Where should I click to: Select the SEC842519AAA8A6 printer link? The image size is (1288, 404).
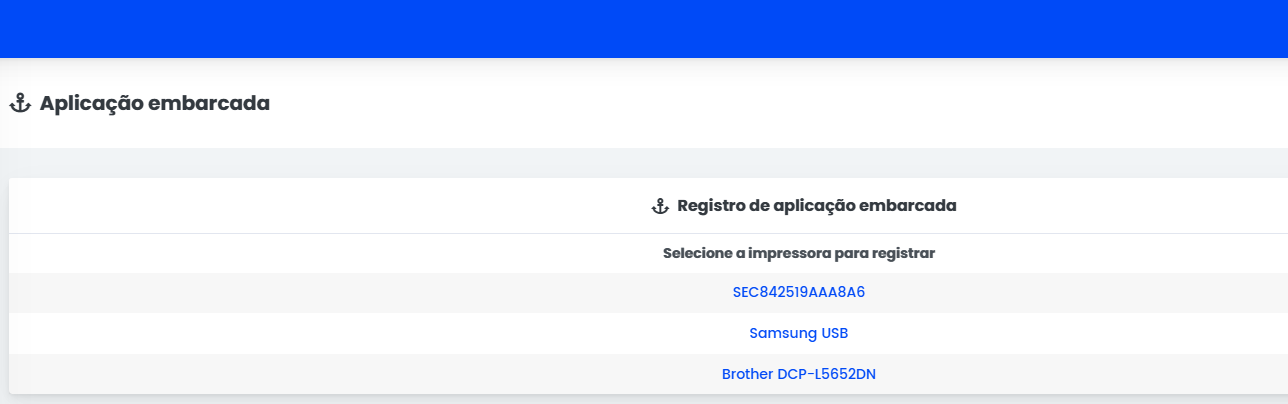click(798, 293)
